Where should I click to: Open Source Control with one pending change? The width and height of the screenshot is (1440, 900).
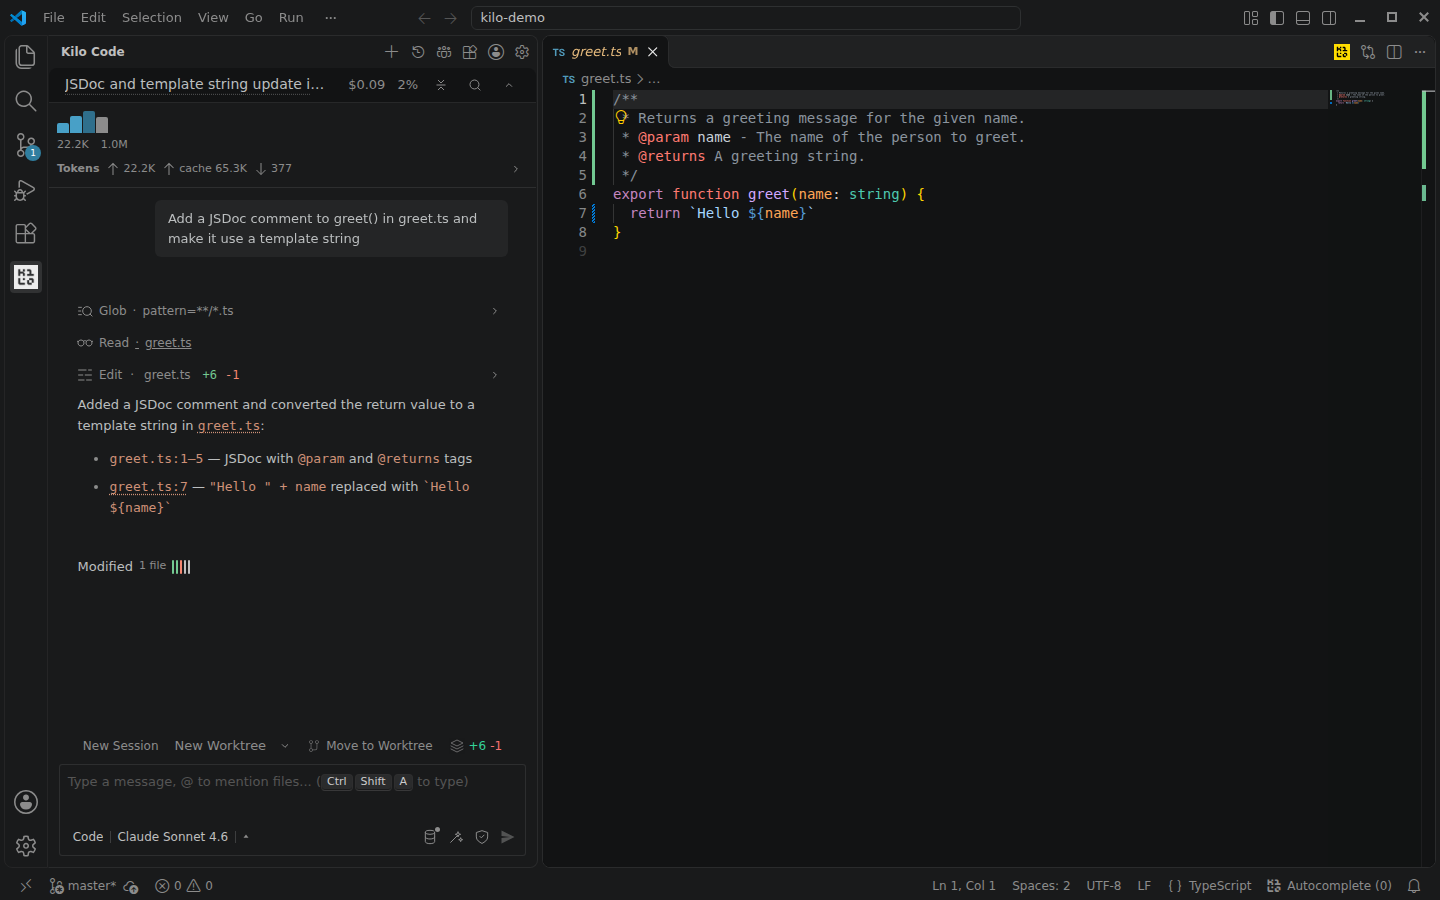pos(26,146)
